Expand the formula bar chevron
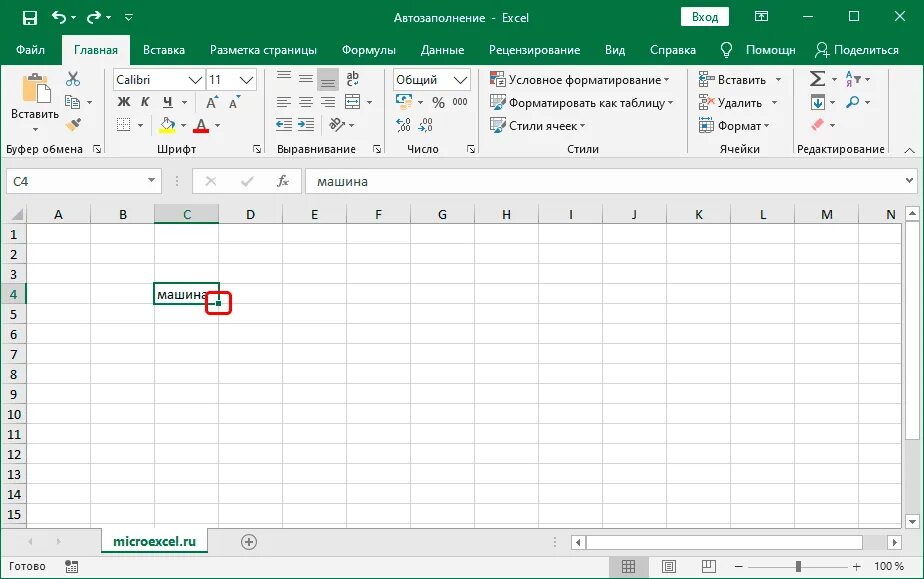This screenshot has height=579, width=924. 909,181
